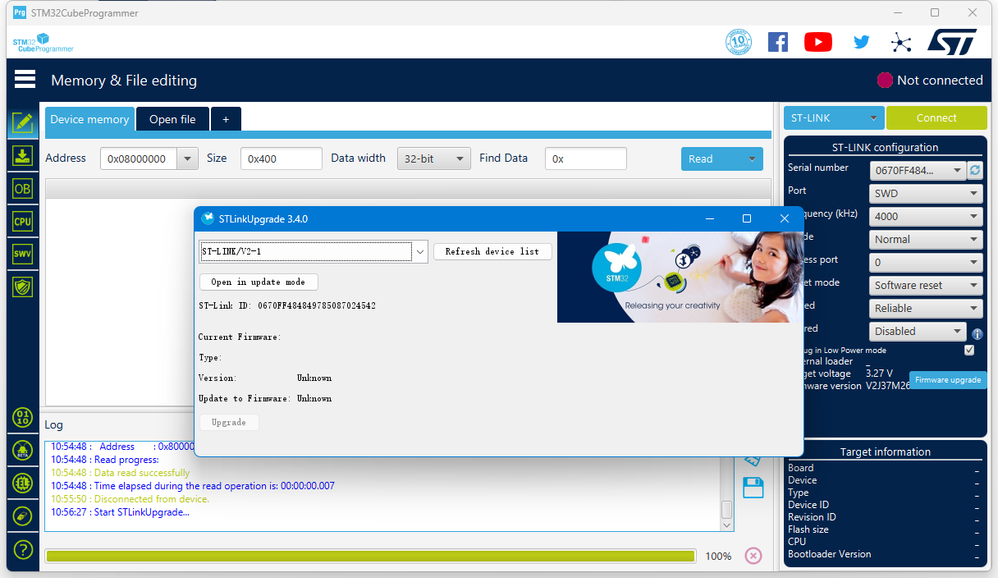Click the 'Disconnected from device.' log line
Viewport: 998px width, 578px height.
130,498
